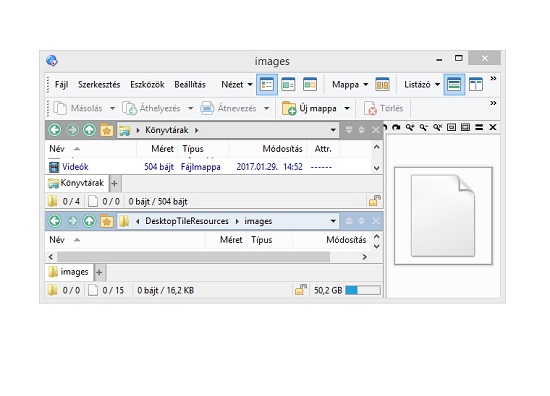Click rotate right in the viewer toolbar

[396, 127]
